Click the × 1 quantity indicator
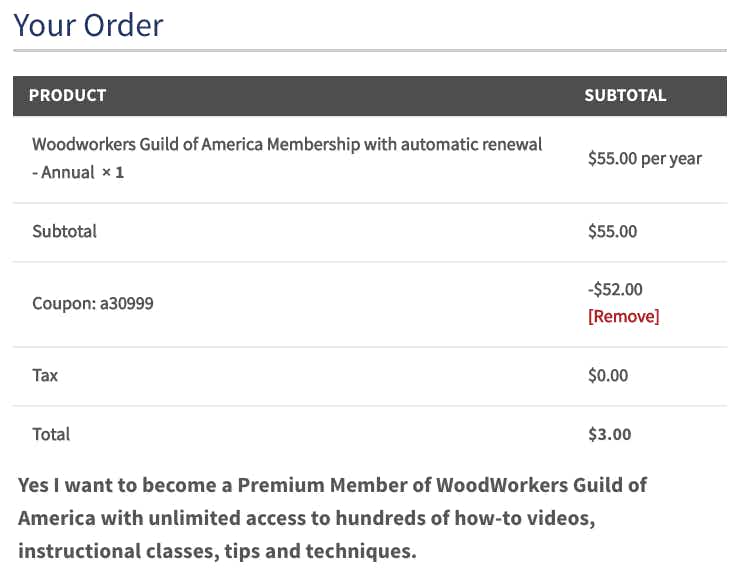The height and width of the screenshot is (582, 738). tap(113, 173)
